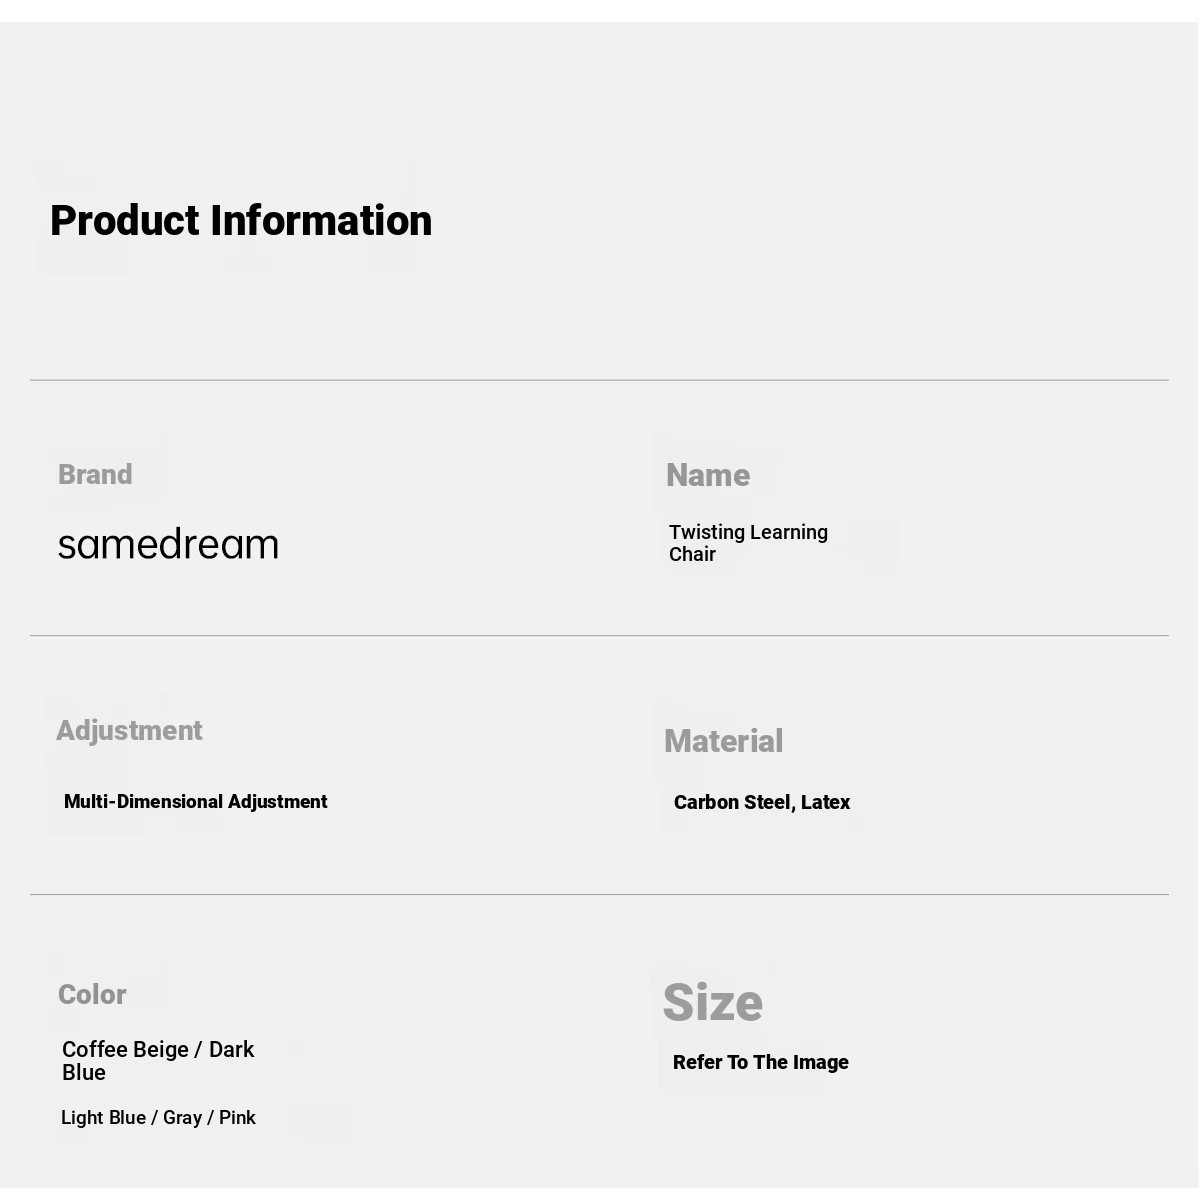Select the Adjustment label
1200x1188 pixels.
point(129,730)
